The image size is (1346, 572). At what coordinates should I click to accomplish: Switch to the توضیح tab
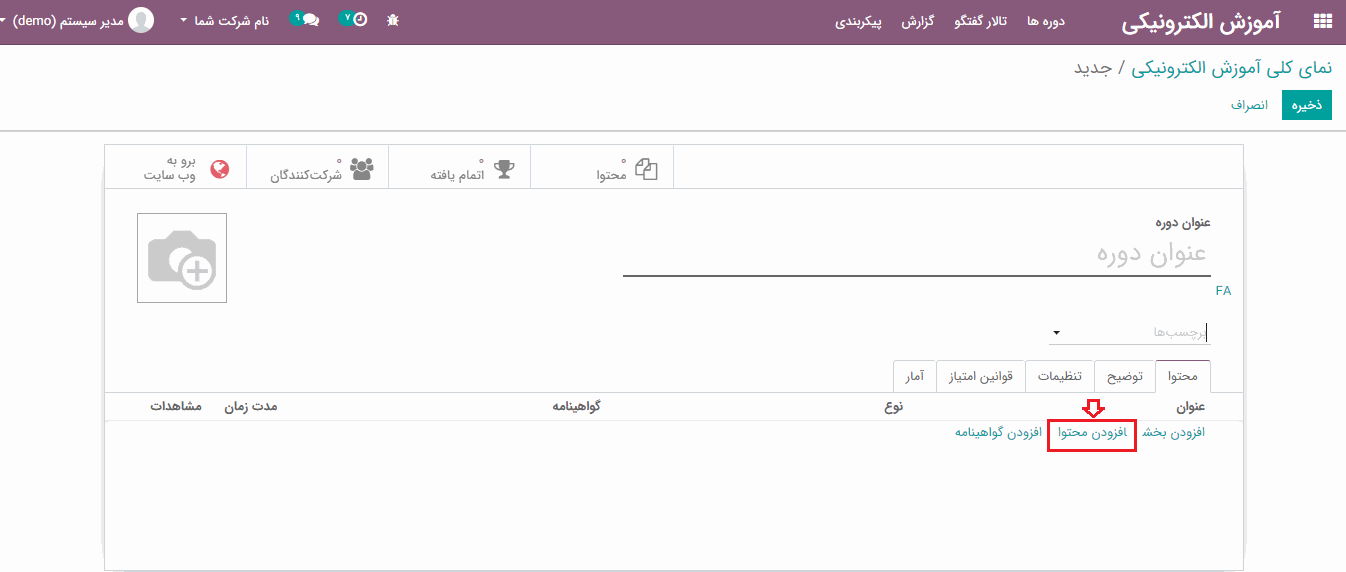1125,377
